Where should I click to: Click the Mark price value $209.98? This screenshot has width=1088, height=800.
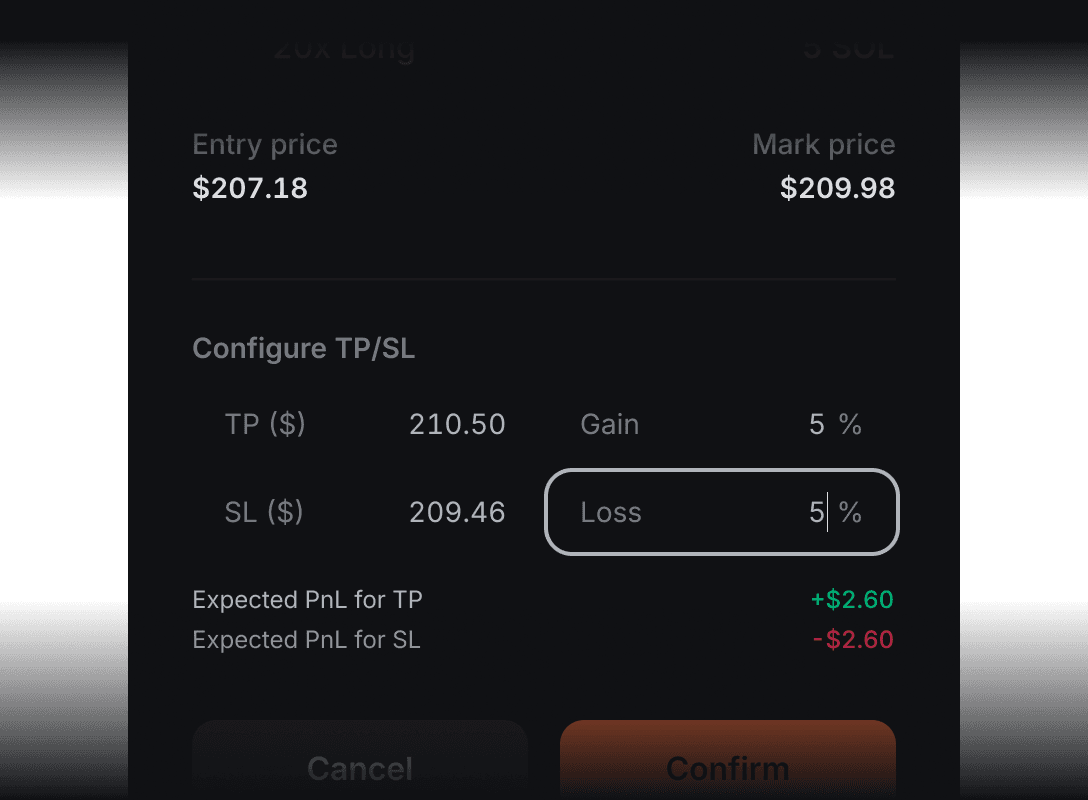click(x=837, y=188)
